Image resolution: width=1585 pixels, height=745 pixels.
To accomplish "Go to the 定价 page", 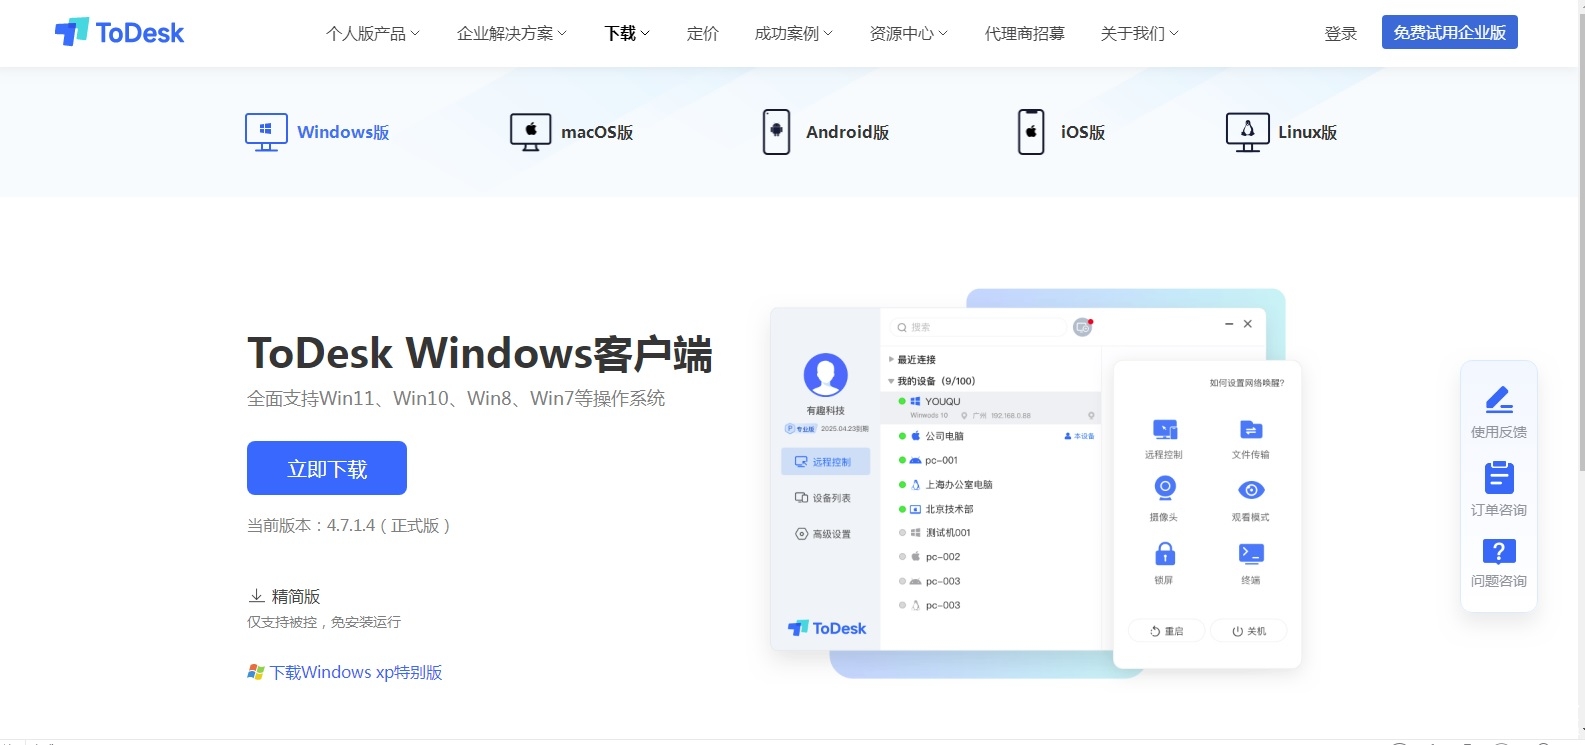I will [703, 34].
